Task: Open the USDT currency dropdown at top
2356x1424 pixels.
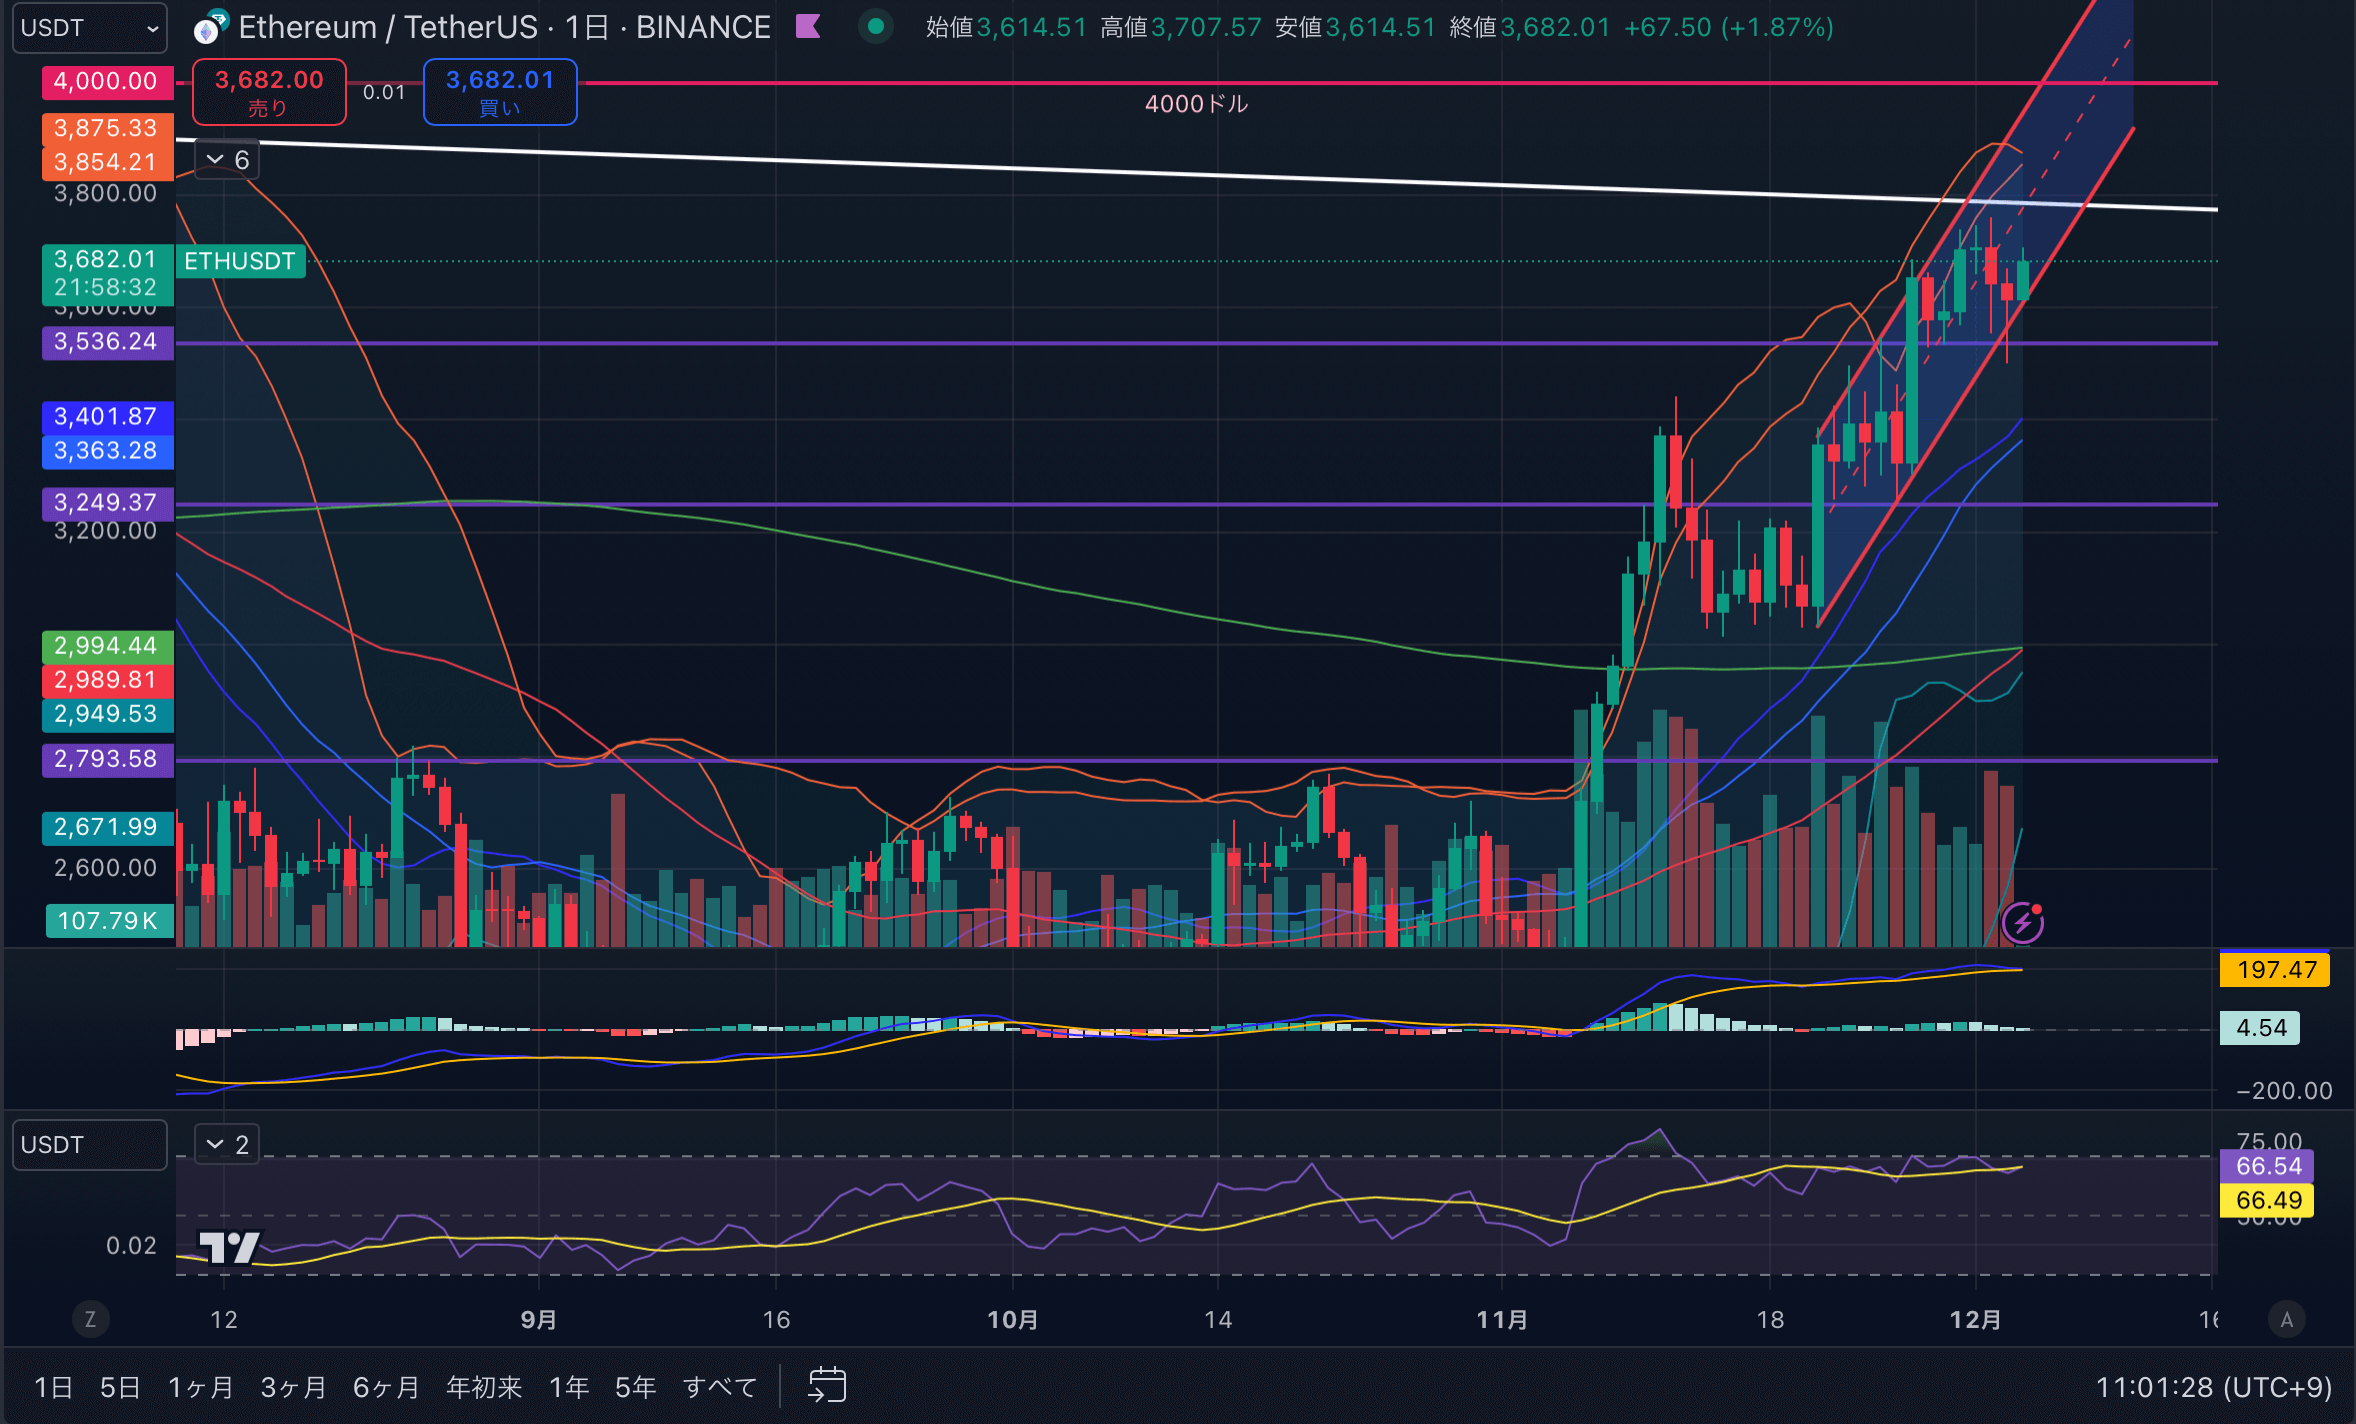Action: pyautogui.click(x=89, y=28)
